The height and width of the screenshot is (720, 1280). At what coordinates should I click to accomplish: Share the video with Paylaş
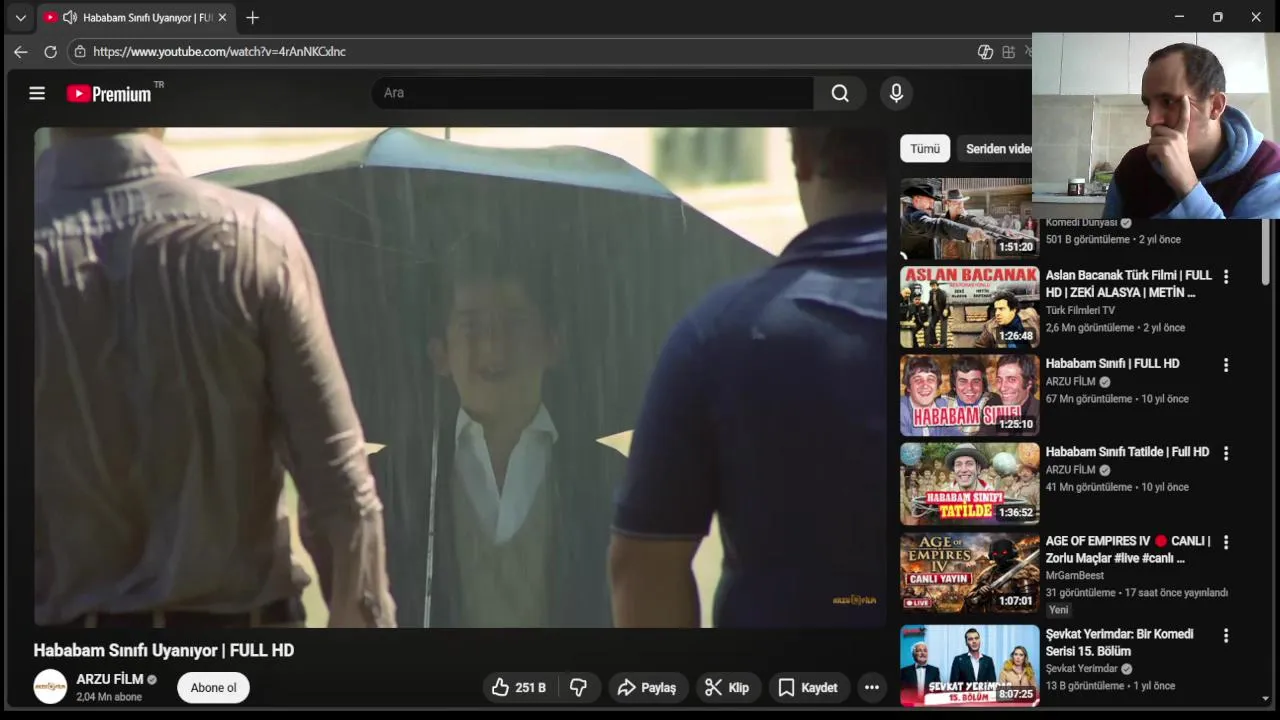pyautogui.click(x=647, y=687)
